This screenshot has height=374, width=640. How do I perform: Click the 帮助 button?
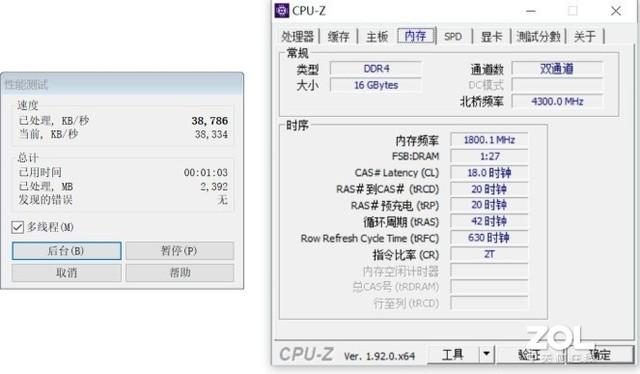coord(180,272)
